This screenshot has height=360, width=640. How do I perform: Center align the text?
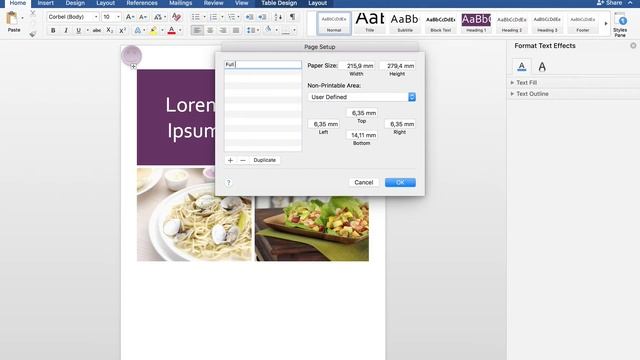(x=210, y=30)
